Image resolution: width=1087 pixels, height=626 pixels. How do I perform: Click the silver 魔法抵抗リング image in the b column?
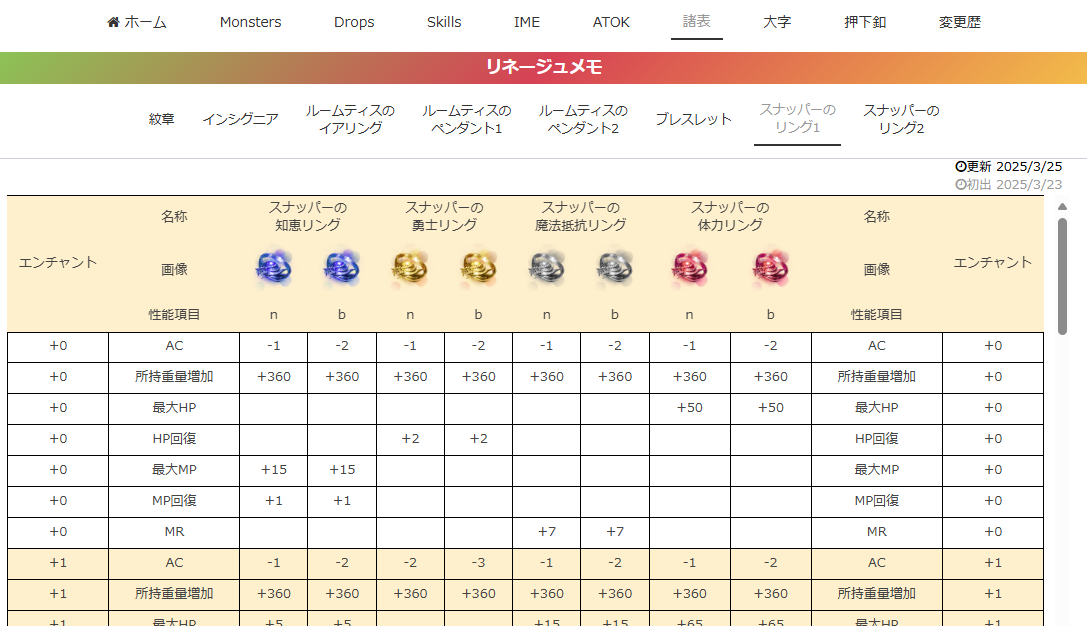pyautogui.click(x=614, y=268)
